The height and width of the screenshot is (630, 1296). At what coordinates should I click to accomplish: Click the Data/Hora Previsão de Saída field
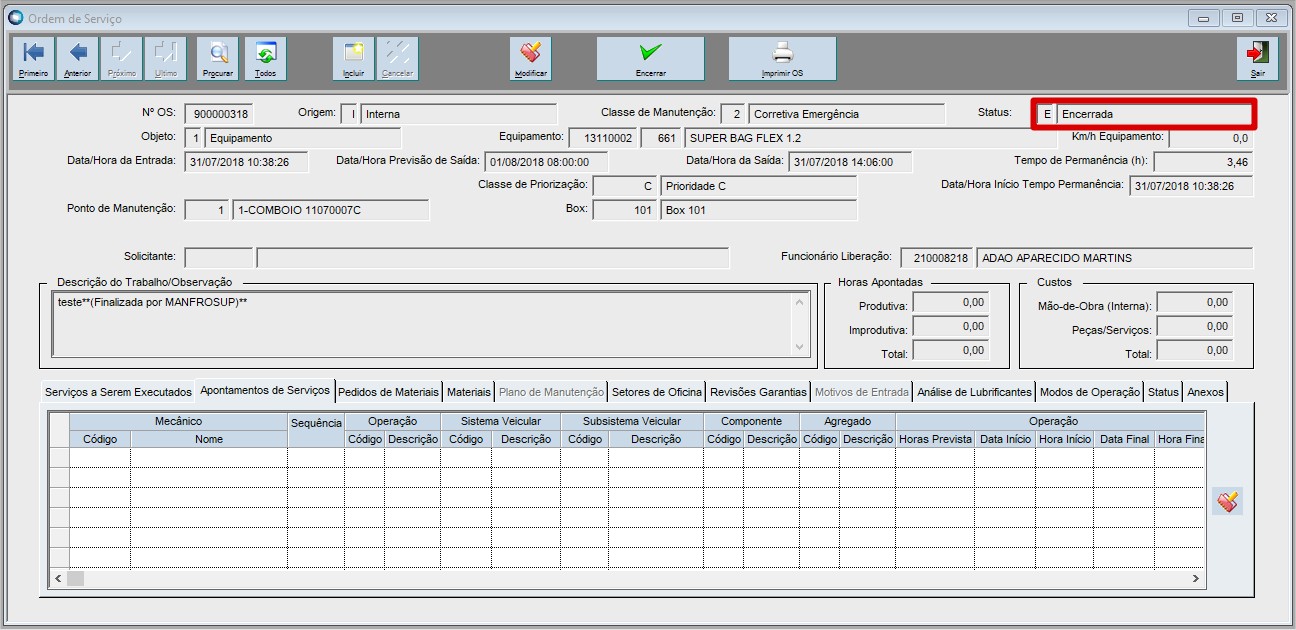click(x=546, y=162)
